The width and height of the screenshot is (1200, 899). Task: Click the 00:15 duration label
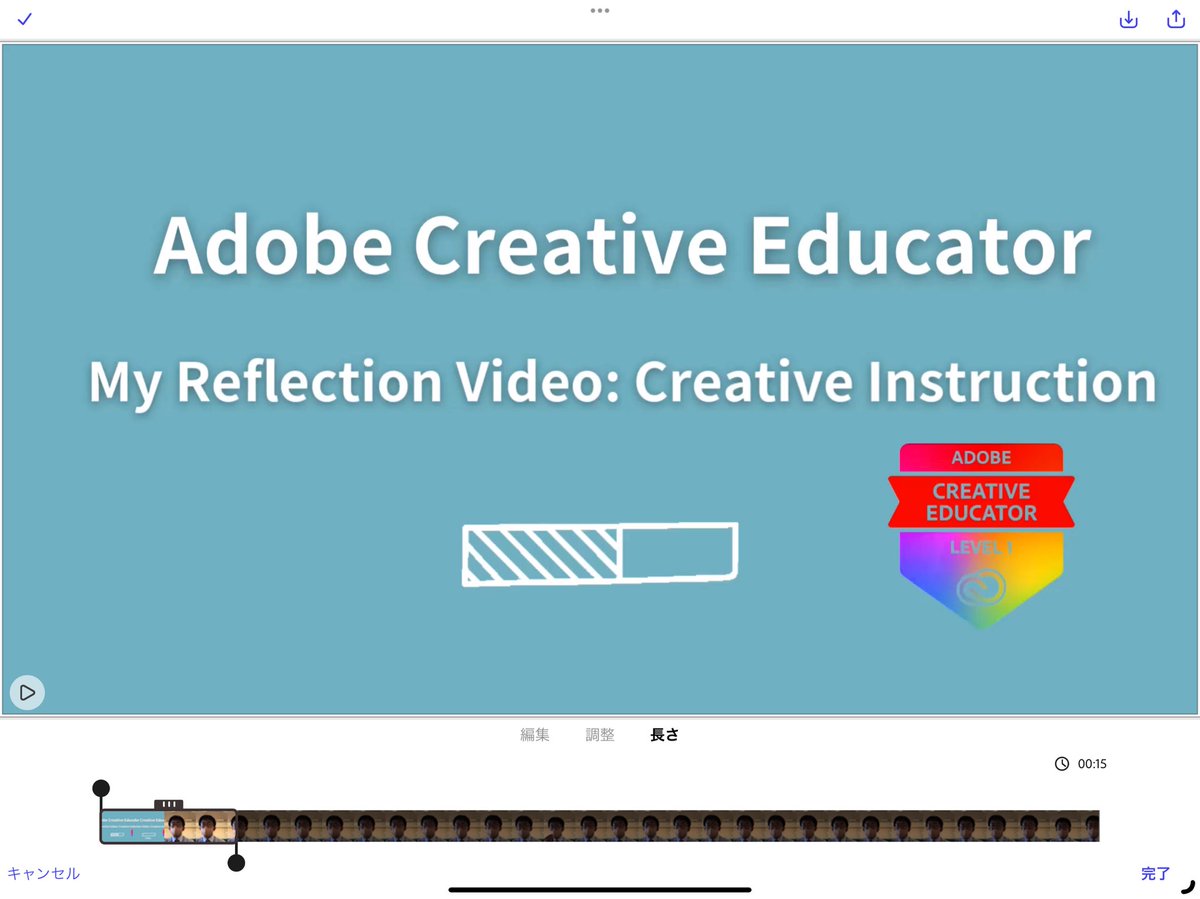pyautogui.click(x=1093, y=763)
